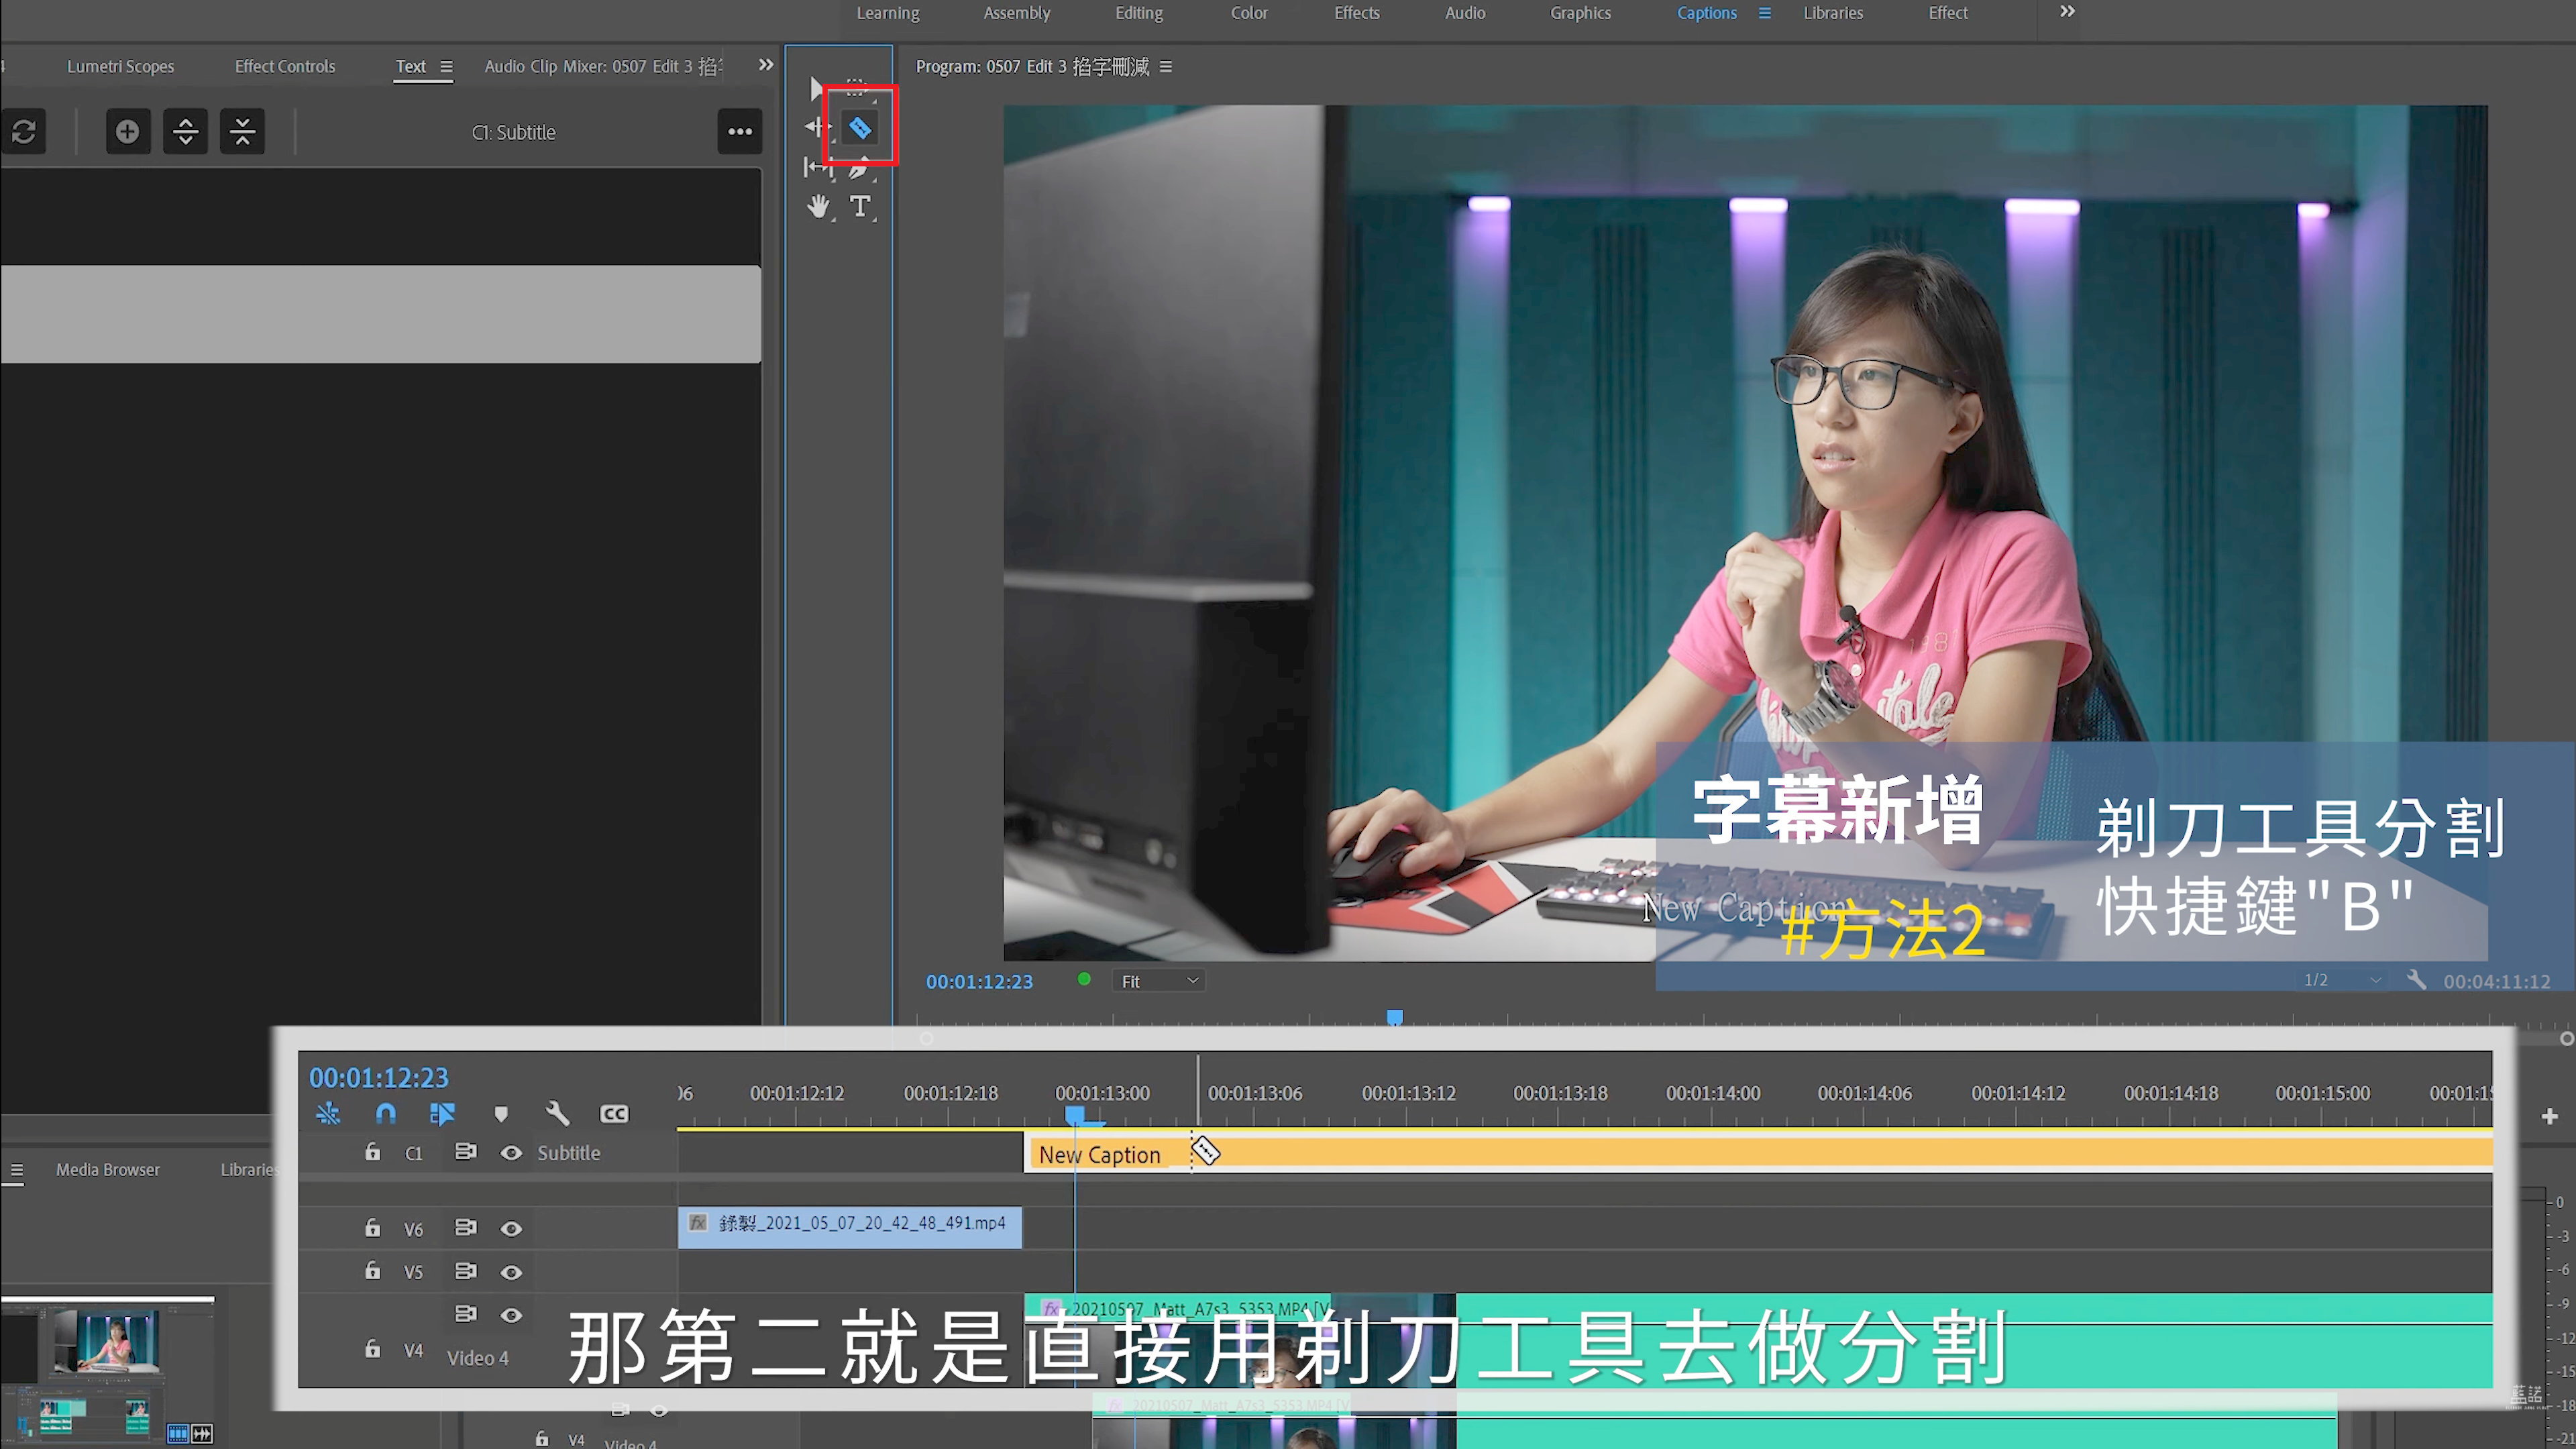2576x1449 pixels.
Task: Open the Fit zoom level dropdown
Action: [x=1158, y=981]
